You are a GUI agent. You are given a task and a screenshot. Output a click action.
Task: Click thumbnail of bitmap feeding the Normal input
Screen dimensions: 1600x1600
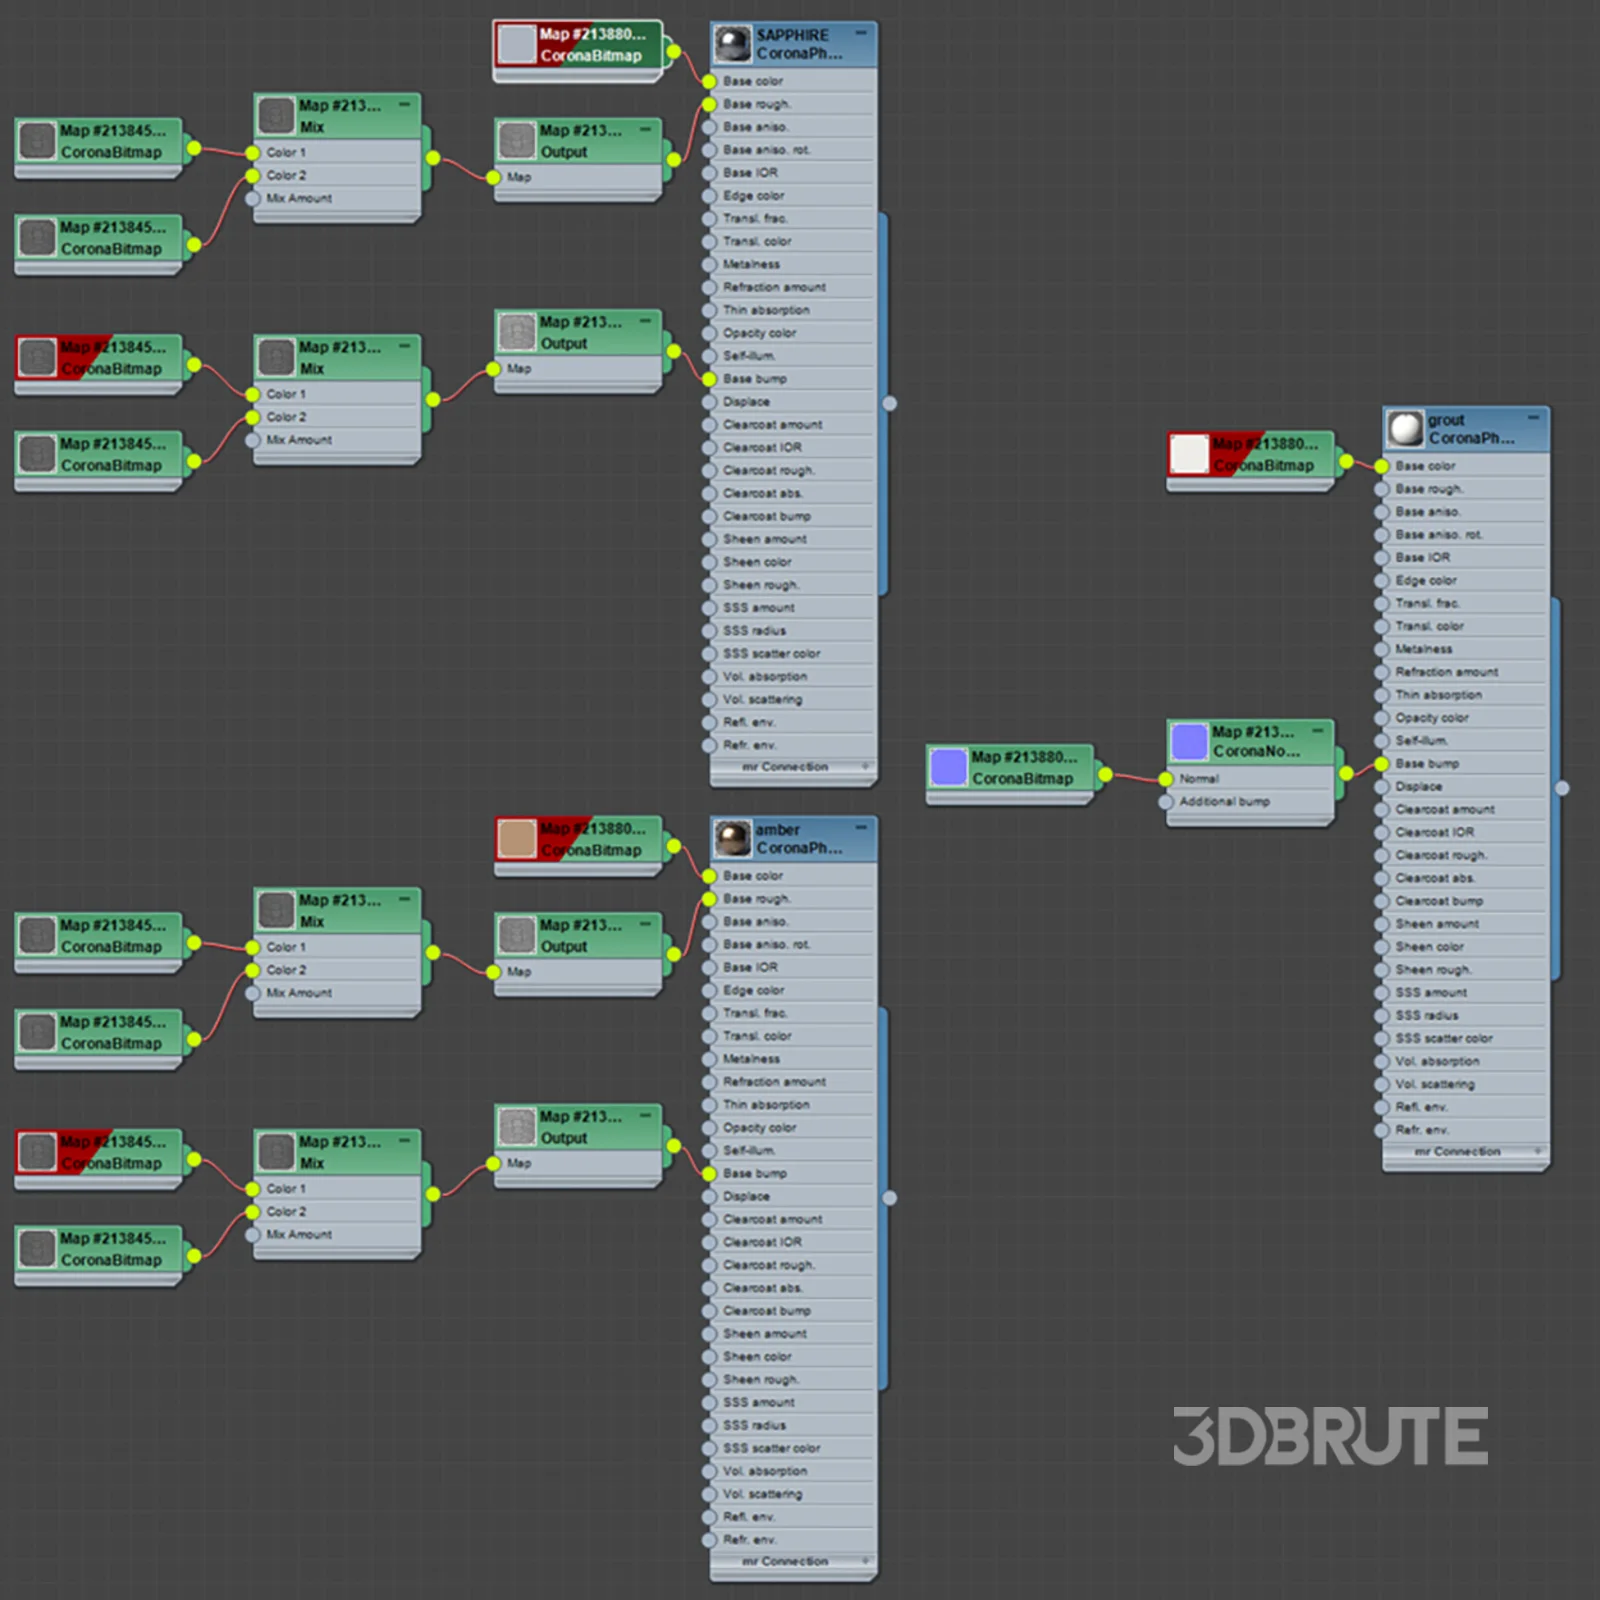point(948,768)
